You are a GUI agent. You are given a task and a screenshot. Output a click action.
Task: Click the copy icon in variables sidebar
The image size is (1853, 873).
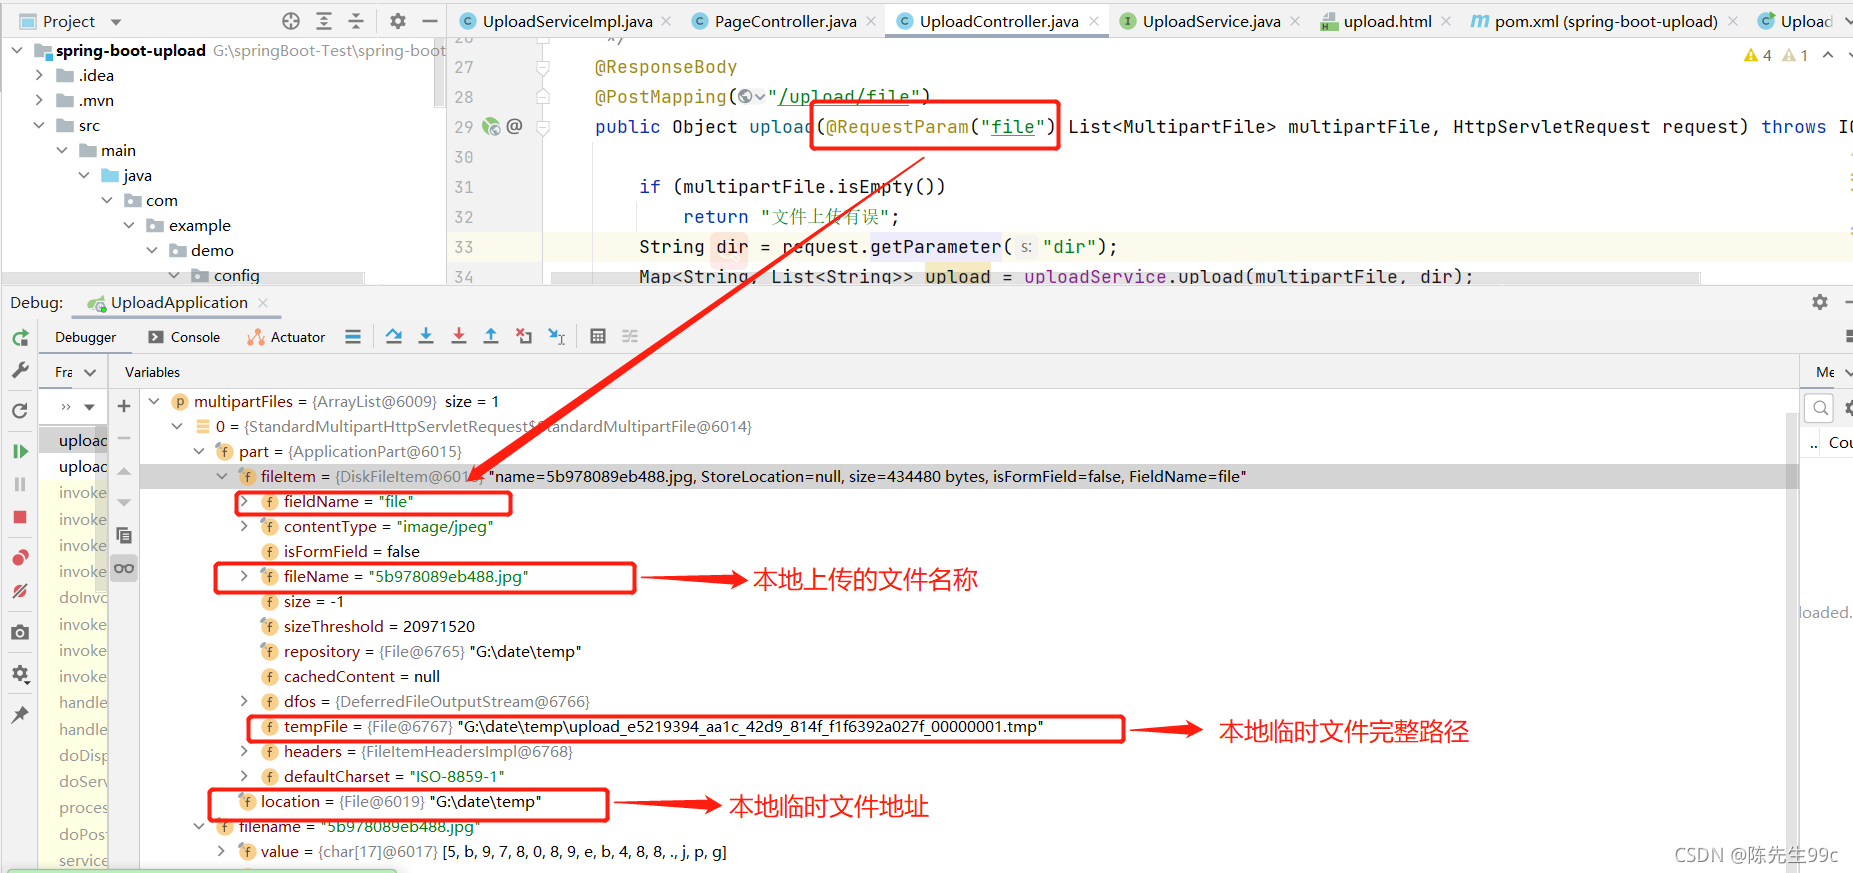pyautogui.click(x=124, y=535)
